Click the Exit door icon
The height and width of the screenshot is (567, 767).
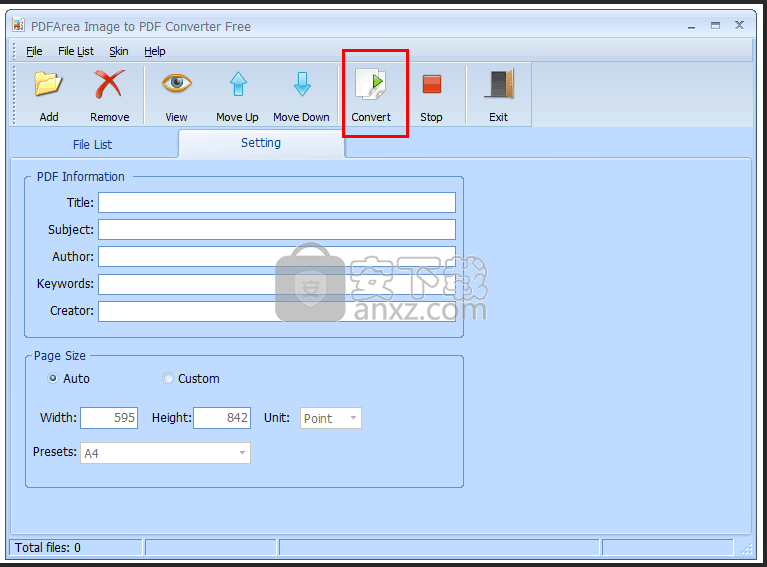tap(499, 85)
